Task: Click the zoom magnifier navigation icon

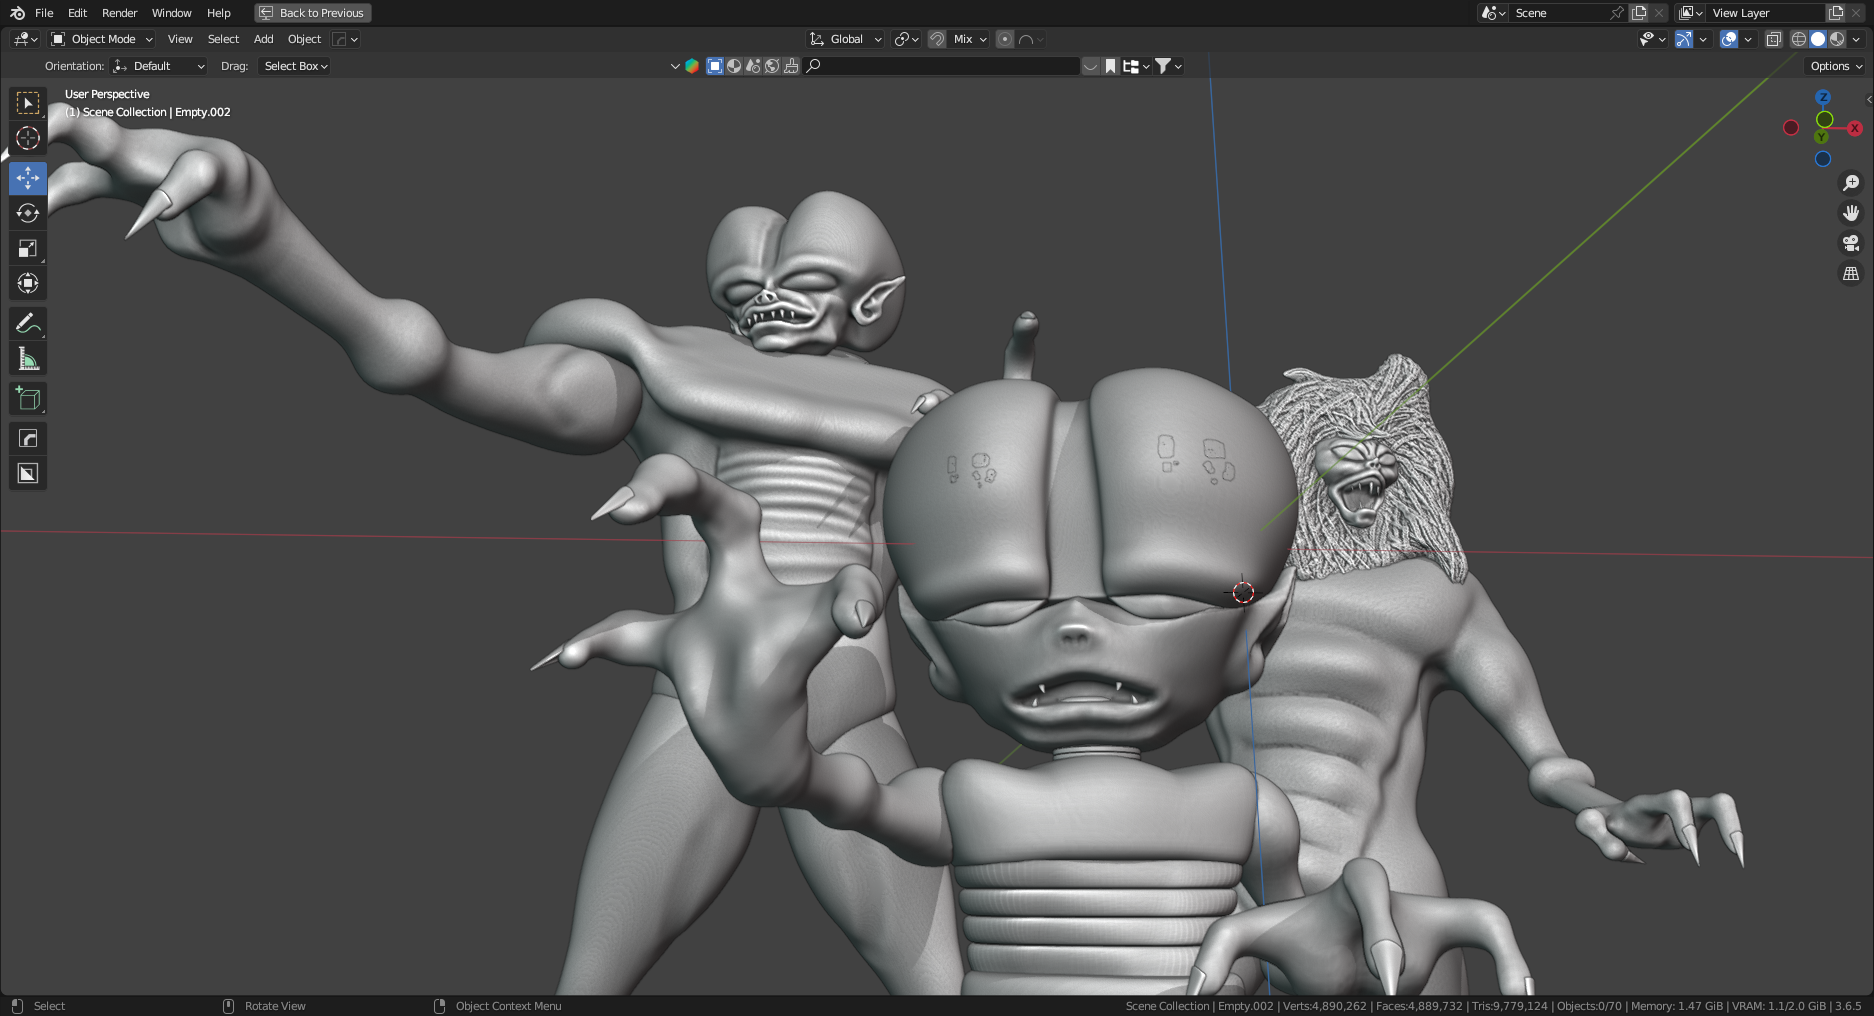Action: [1851, 183]
